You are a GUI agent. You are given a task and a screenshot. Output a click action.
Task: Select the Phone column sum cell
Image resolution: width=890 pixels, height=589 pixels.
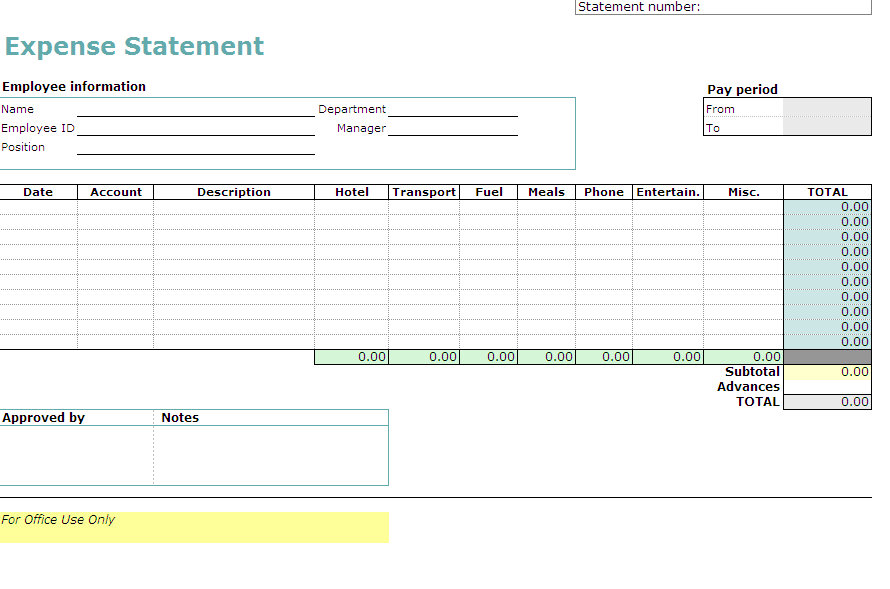pyautogui.click(x=604, y=357)
